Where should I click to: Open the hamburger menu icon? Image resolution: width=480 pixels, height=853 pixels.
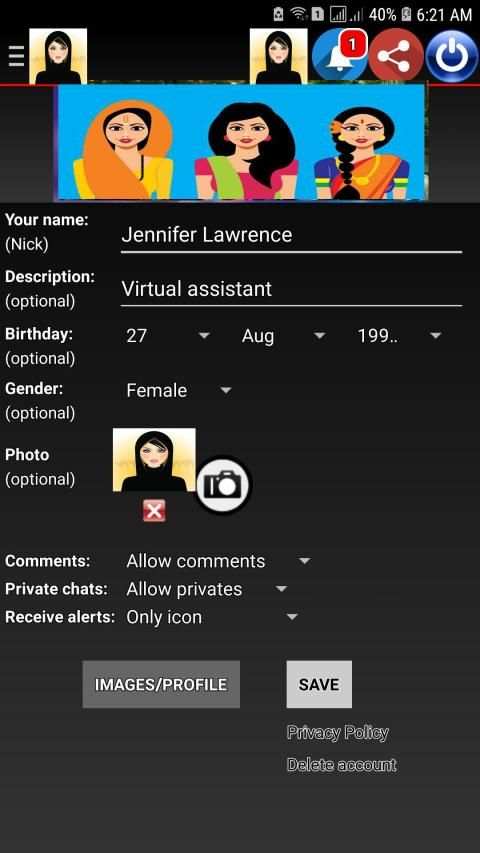(x=16, y=56)
